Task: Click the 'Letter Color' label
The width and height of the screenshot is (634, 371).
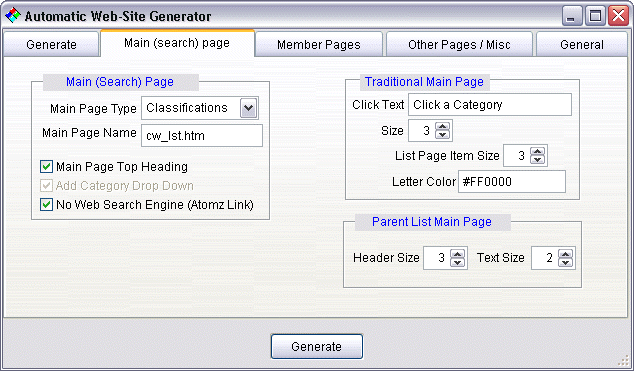Action: [424, 182]
